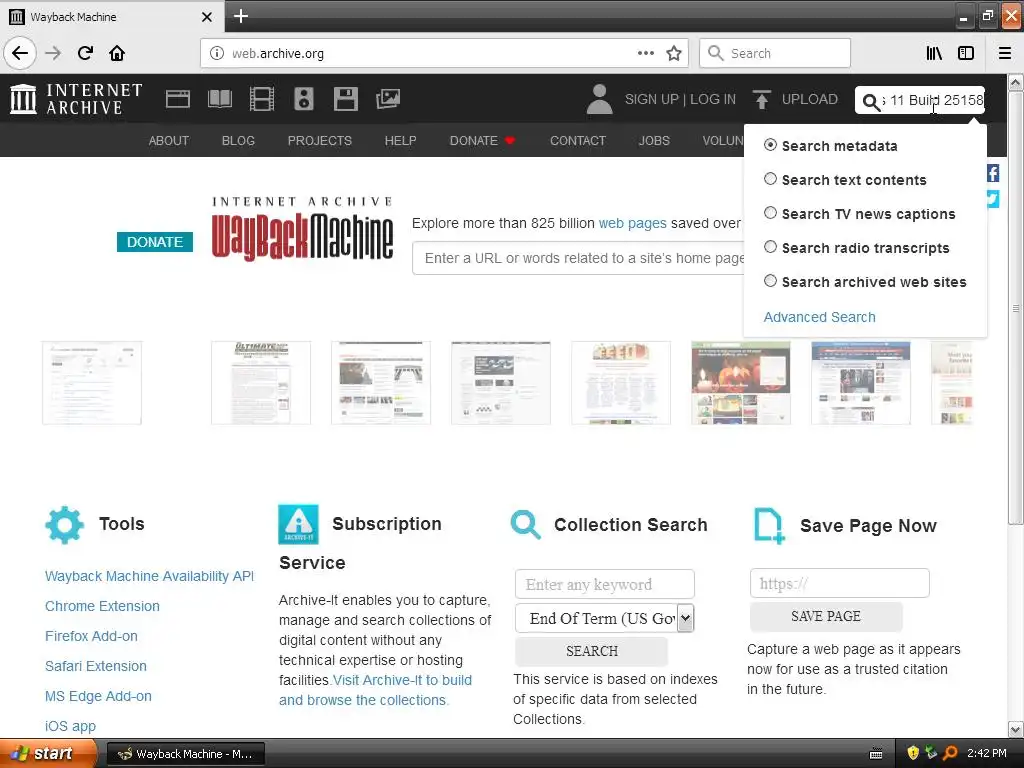Click the LOG IN link
Viewport: 1024px width, 768px height.
(713, 99)
